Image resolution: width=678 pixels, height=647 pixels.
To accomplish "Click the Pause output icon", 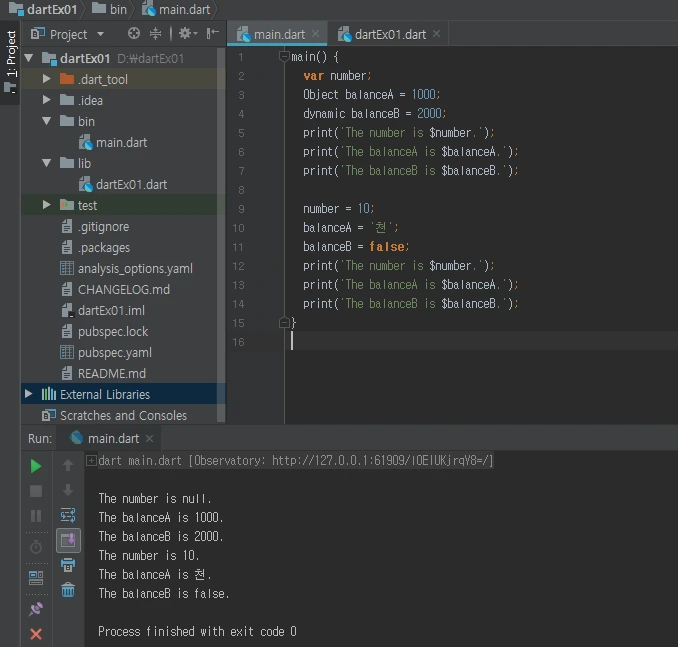I will pos(36,516).
